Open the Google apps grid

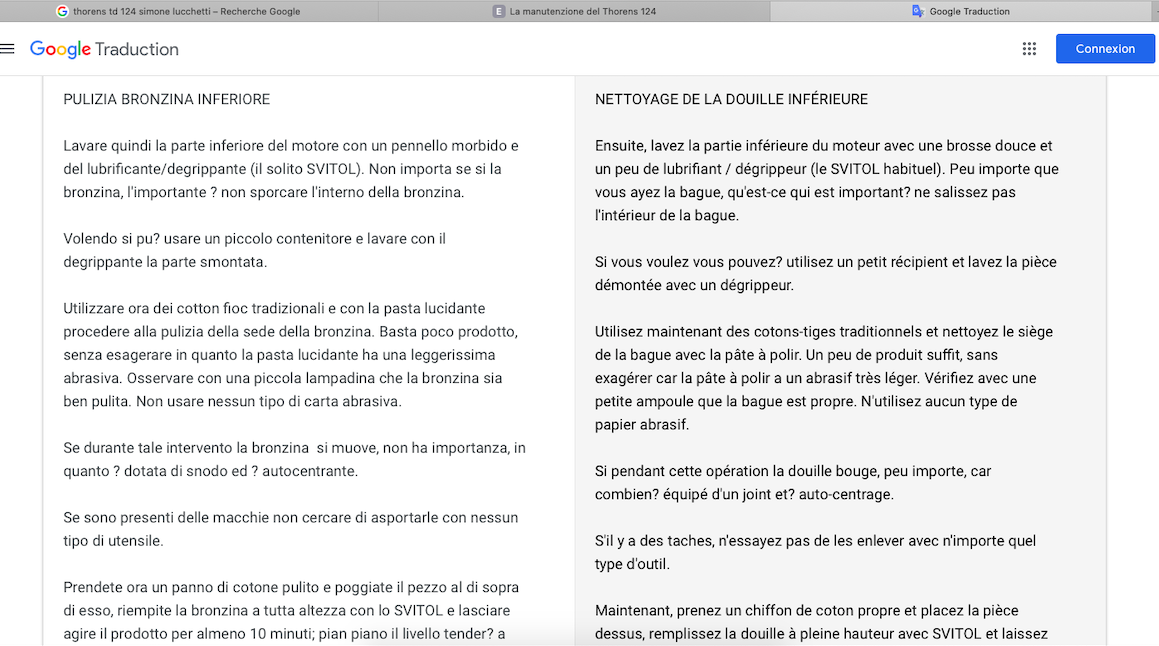pos(1029,49)
